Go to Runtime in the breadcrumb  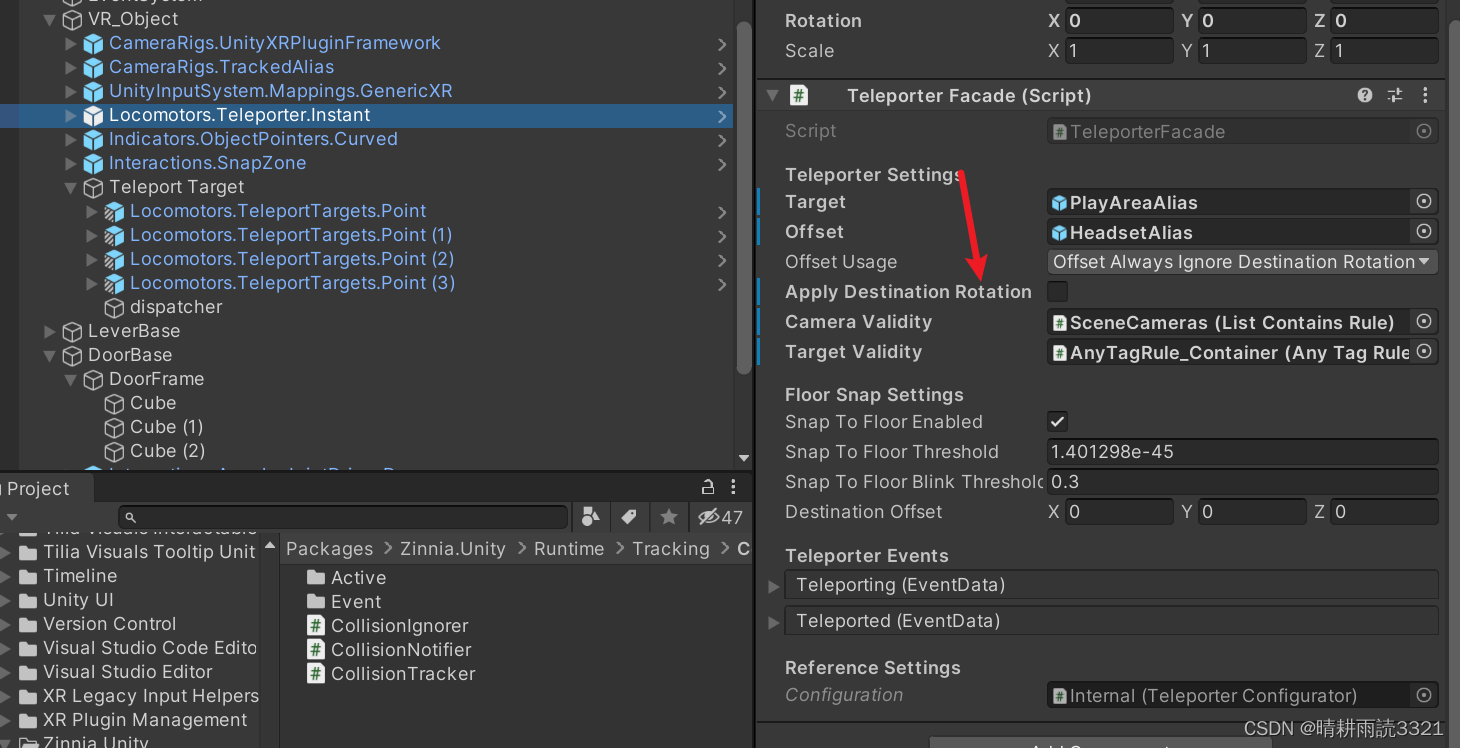(x=569, y=549)
